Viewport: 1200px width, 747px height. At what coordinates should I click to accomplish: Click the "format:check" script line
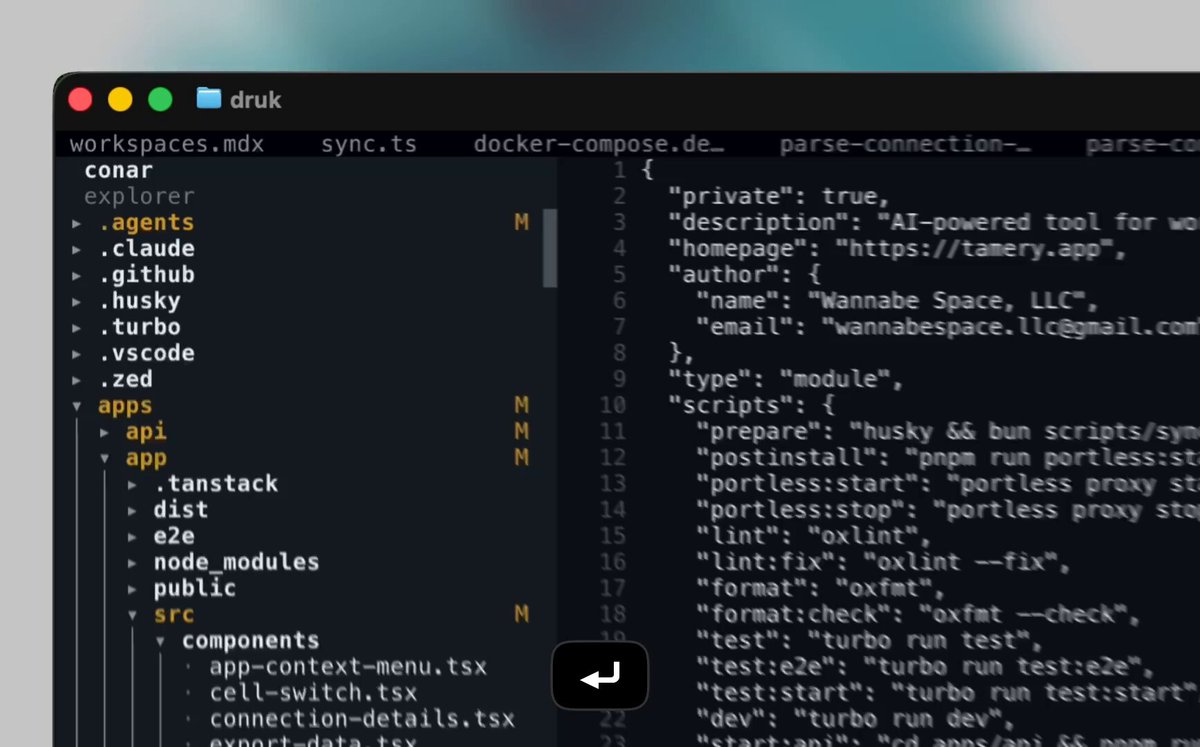pyautogui.click(x=918, y=615)
